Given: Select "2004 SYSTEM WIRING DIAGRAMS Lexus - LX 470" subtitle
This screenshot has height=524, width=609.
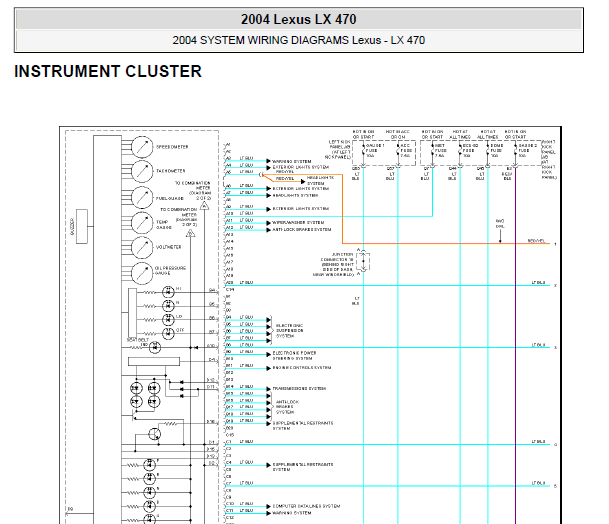Looking at the screenshot, I should click(x=298, y=40).
